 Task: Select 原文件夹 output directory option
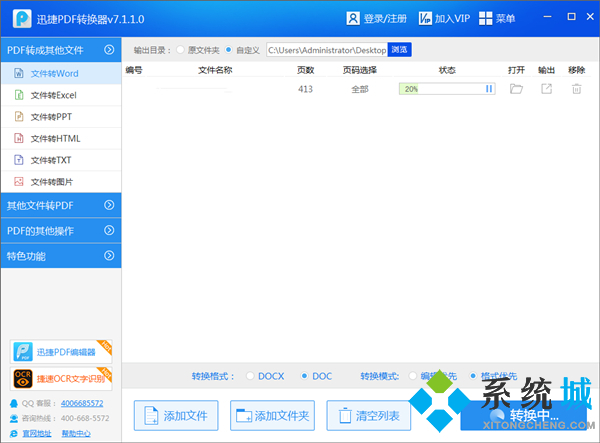tap(181, 50)
